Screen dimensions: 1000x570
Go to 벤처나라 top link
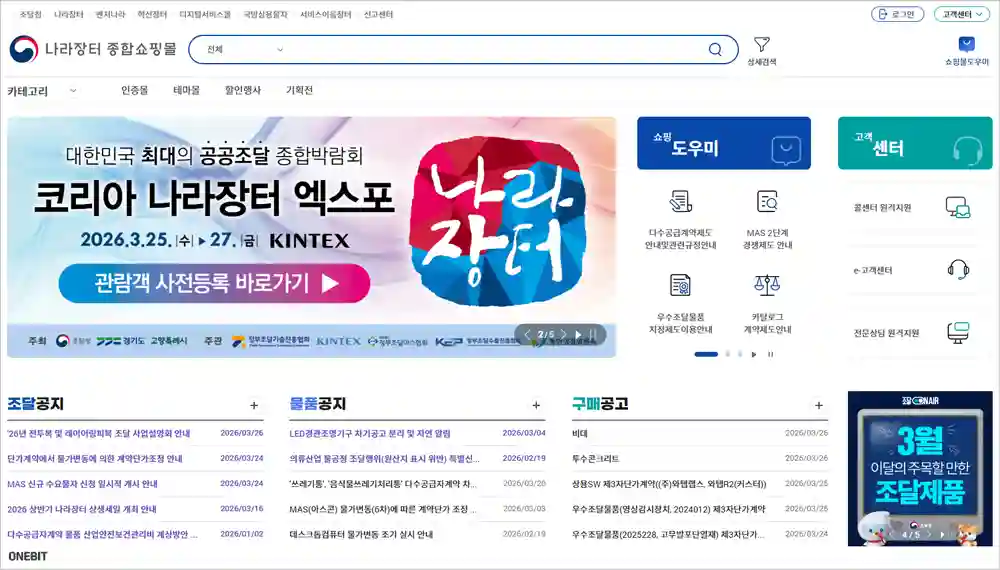[x=110, y=14]
